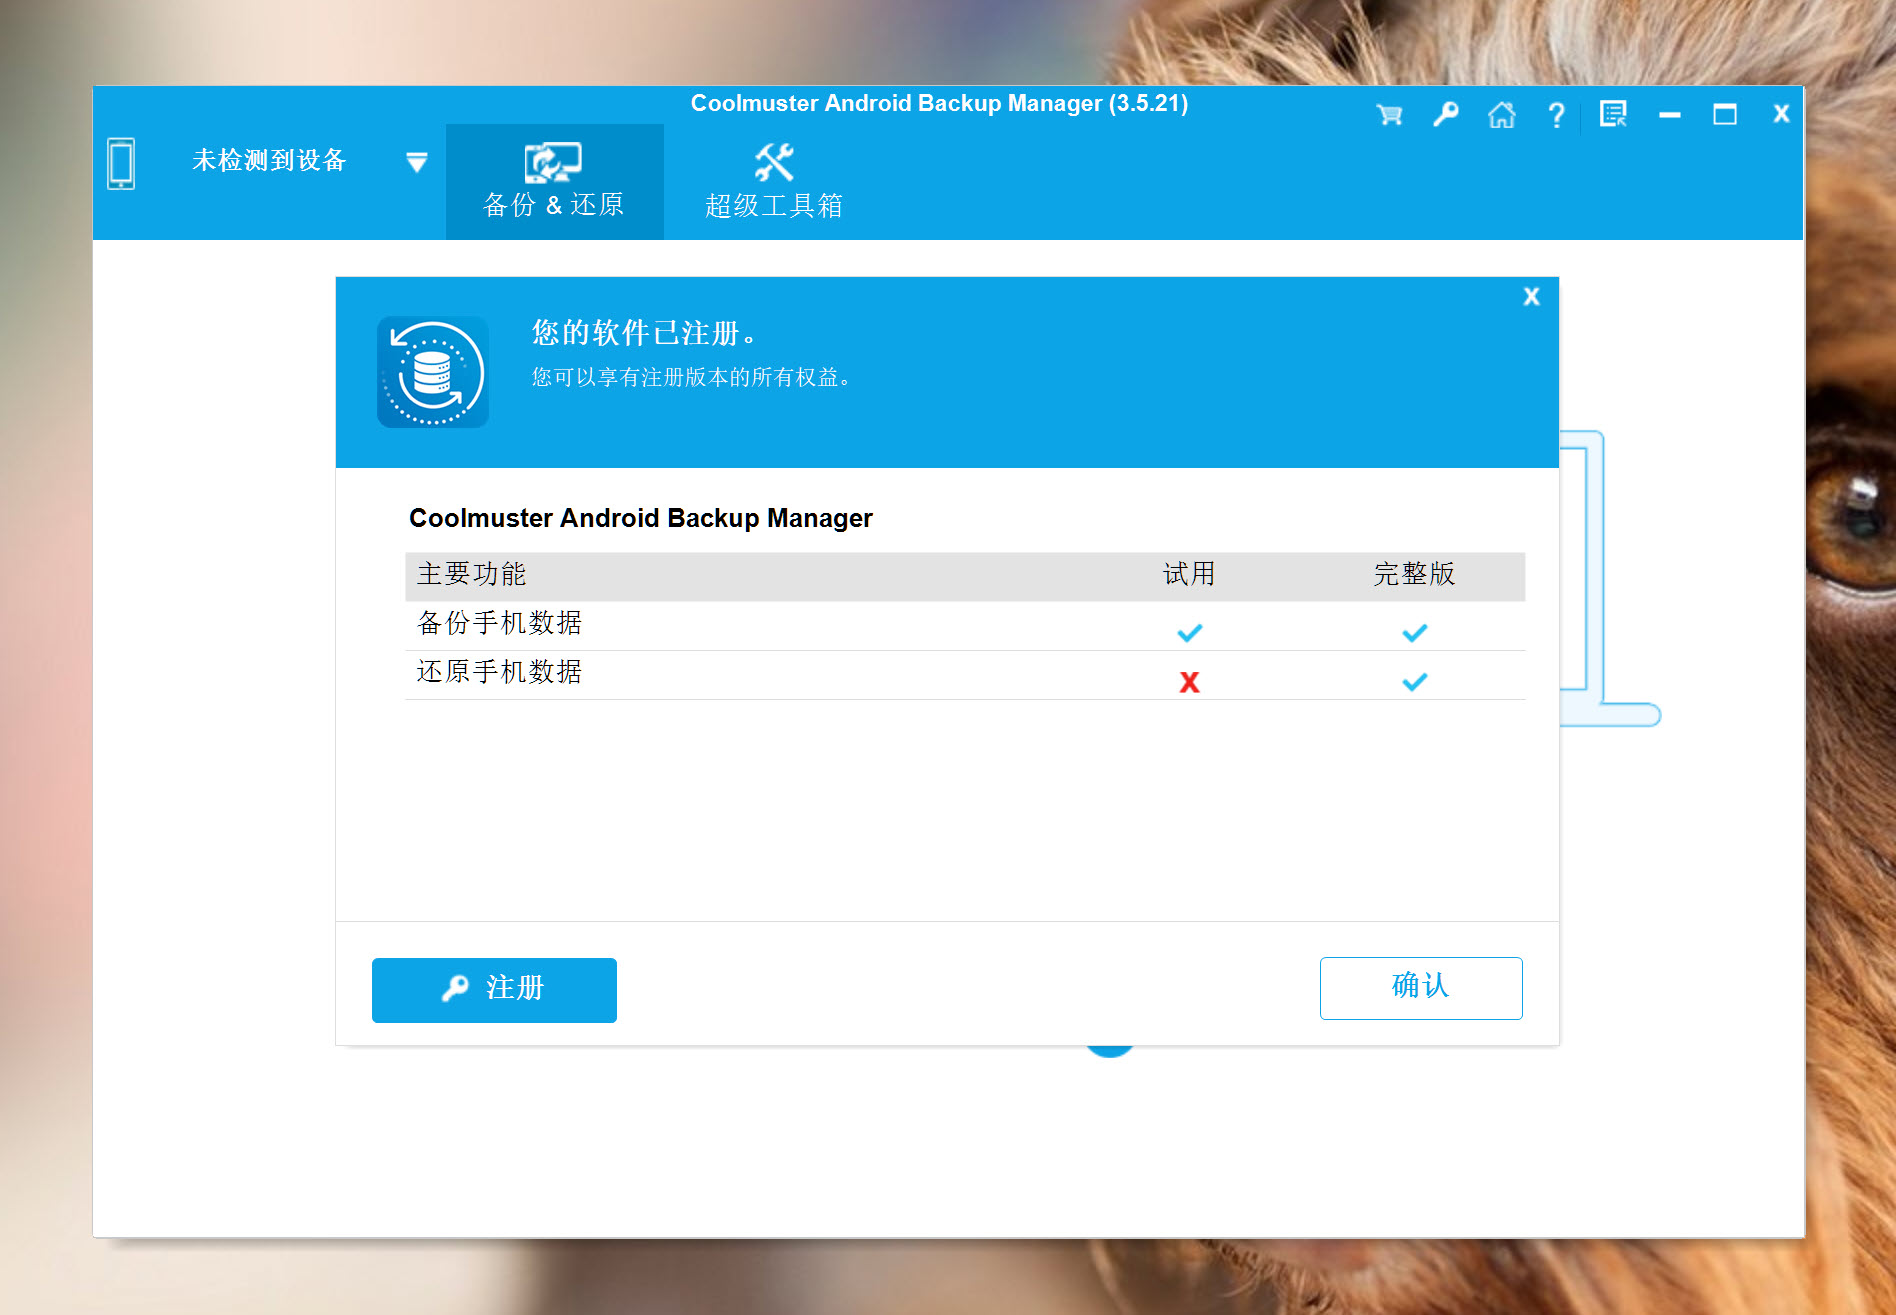Viewport: 1896px width, 1315px height.
Task: Minimize the Coolmuster window
Action: tap(1669, 116)
